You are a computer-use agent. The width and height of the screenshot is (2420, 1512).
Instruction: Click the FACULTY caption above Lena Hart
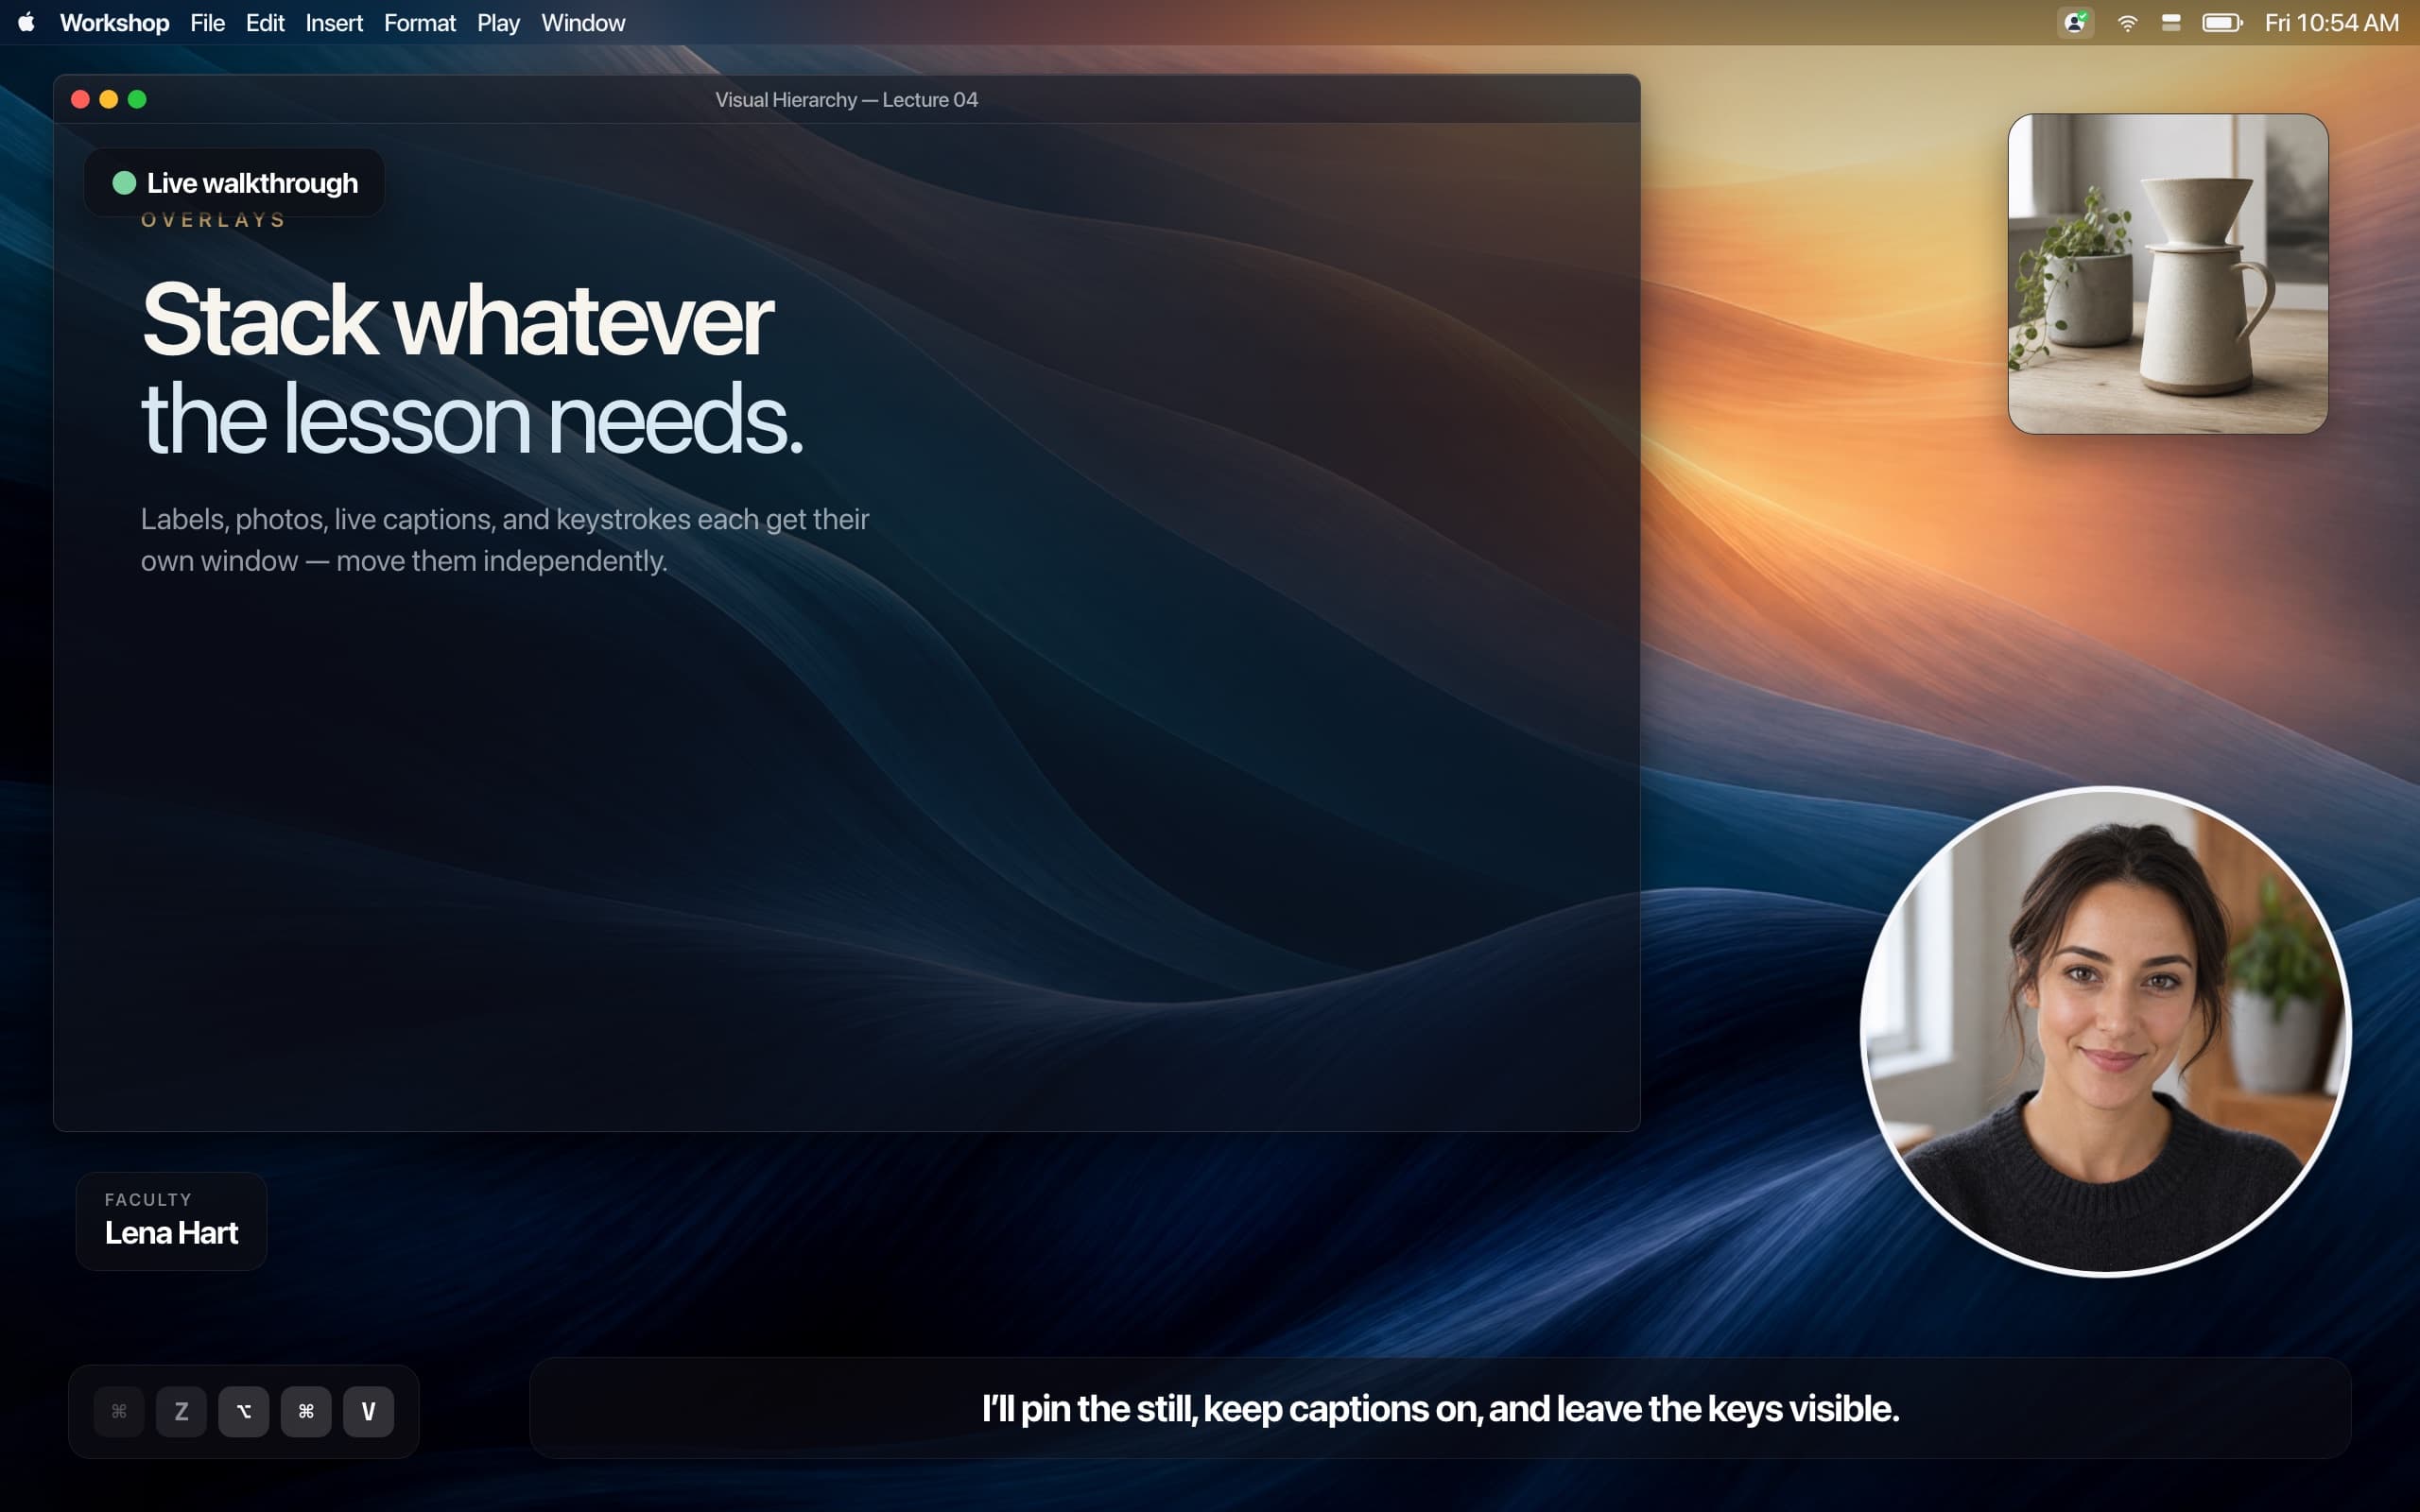pos(148,1199)
